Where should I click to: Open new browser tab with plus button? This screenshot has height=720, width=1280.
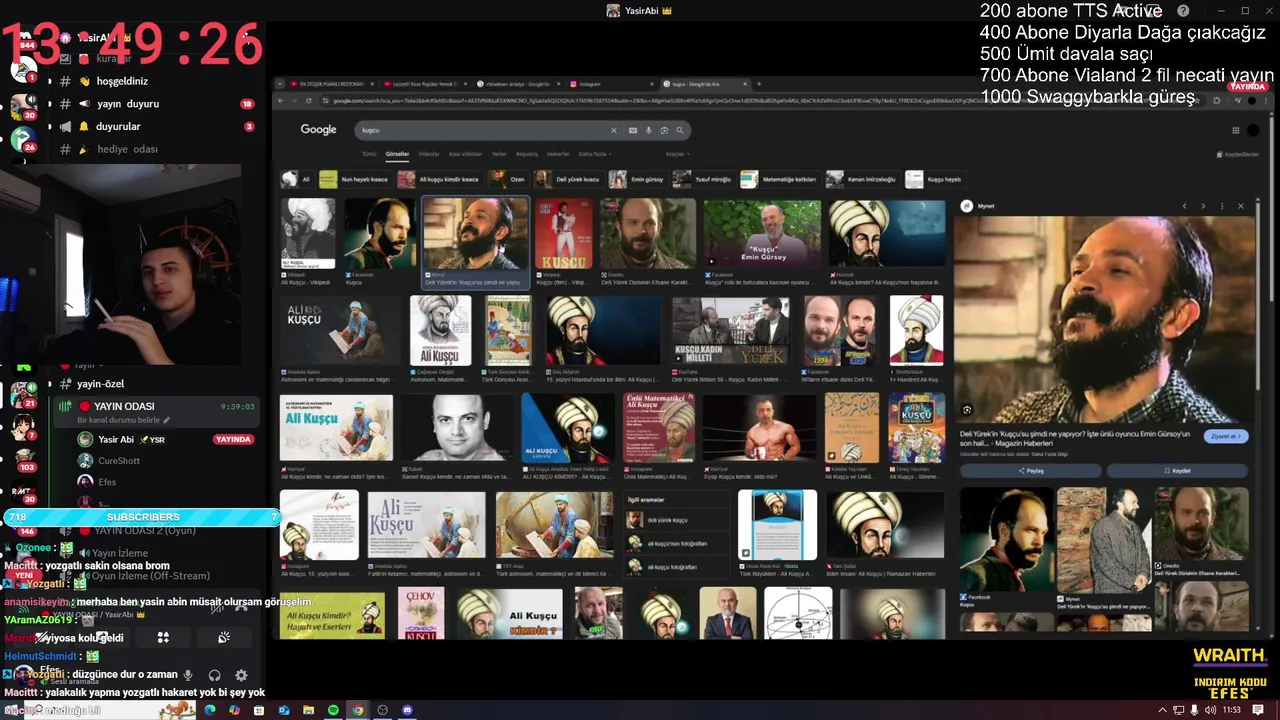pyautogui.click(x=758, y=84)
